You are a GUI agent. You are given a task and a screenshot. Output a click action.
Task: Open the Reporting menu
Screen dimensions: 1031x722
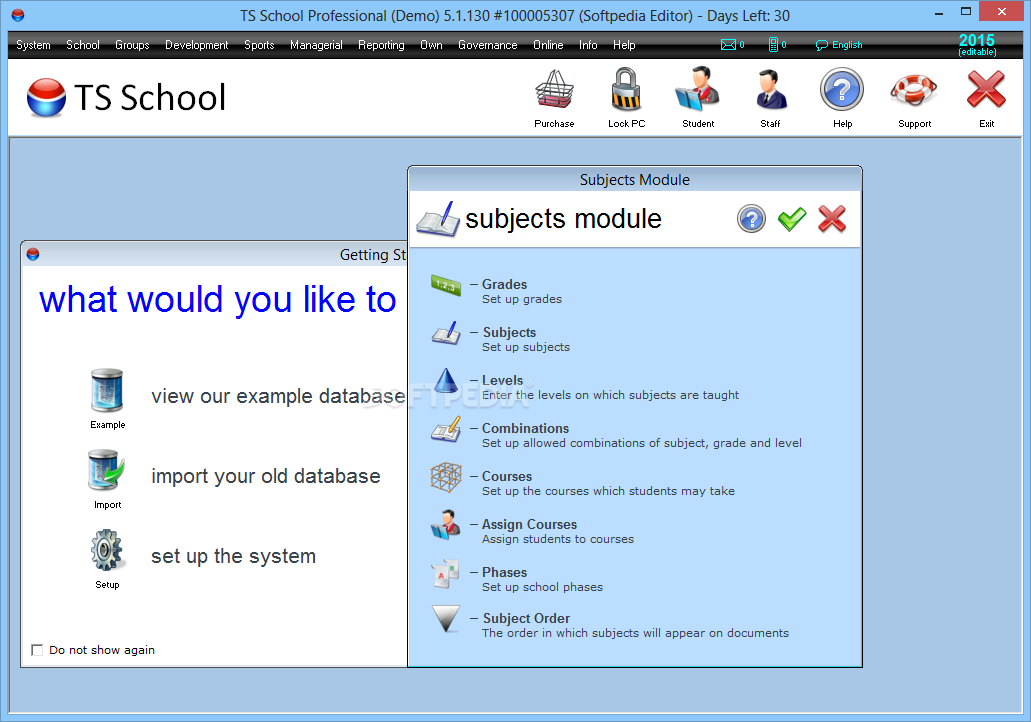pos(381,45)
